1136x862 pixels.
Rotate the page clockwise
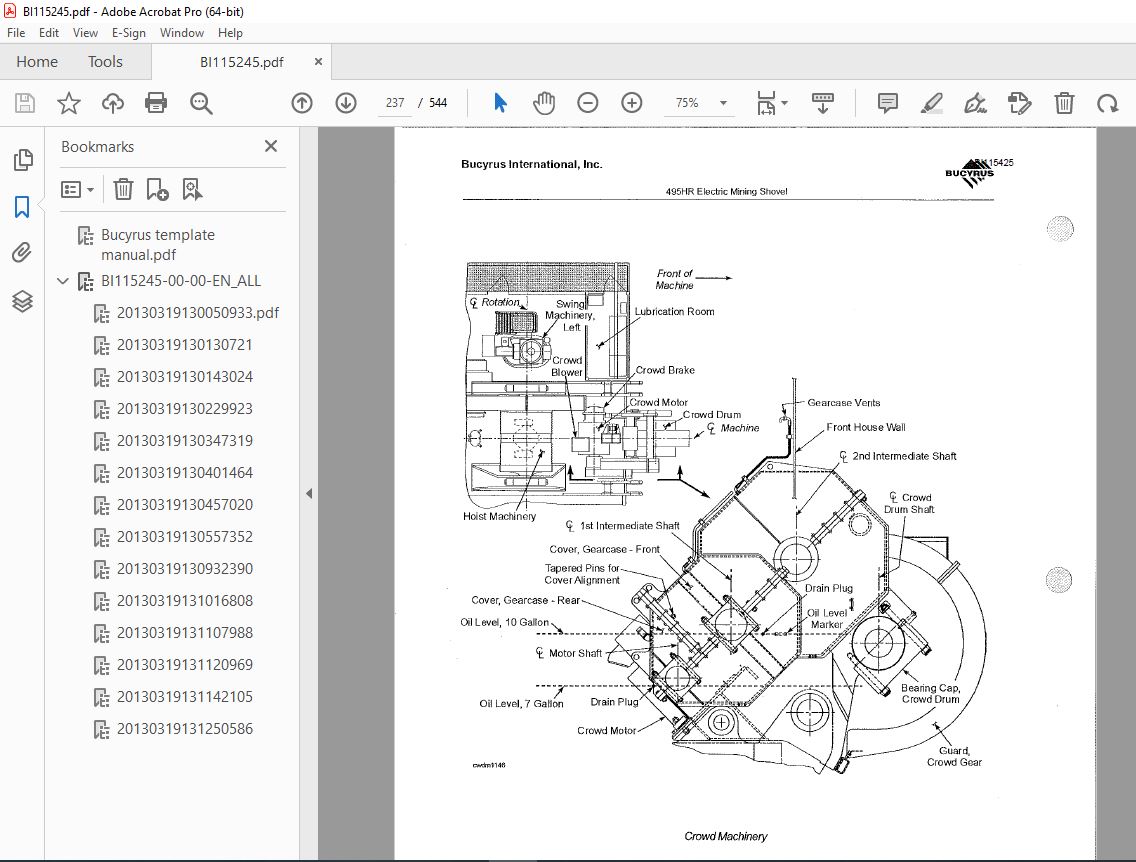pos(1107,103)
